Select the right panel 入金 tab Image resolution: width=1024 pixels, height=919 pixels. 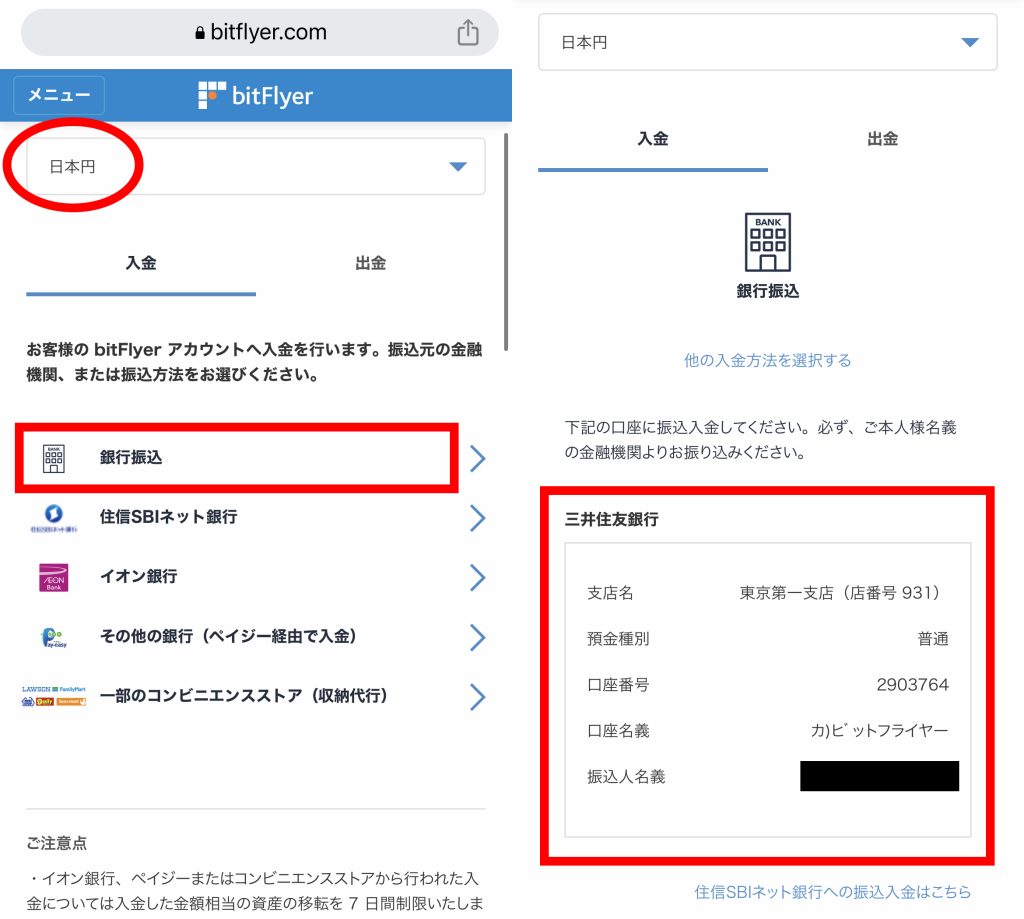(x=653, y=139)
